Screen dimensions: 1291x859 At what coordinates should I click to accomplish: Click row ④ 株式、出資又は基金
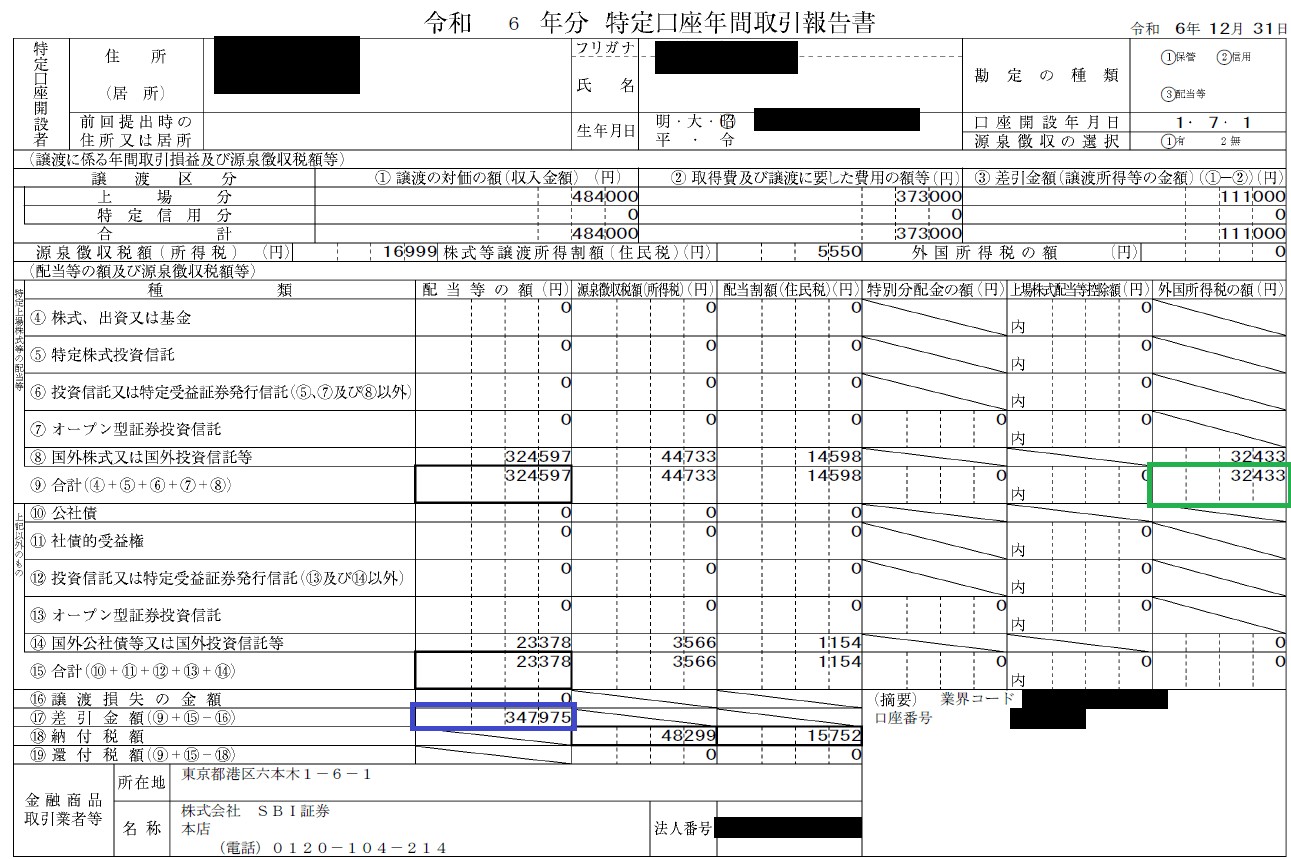(x=110, y=318)
